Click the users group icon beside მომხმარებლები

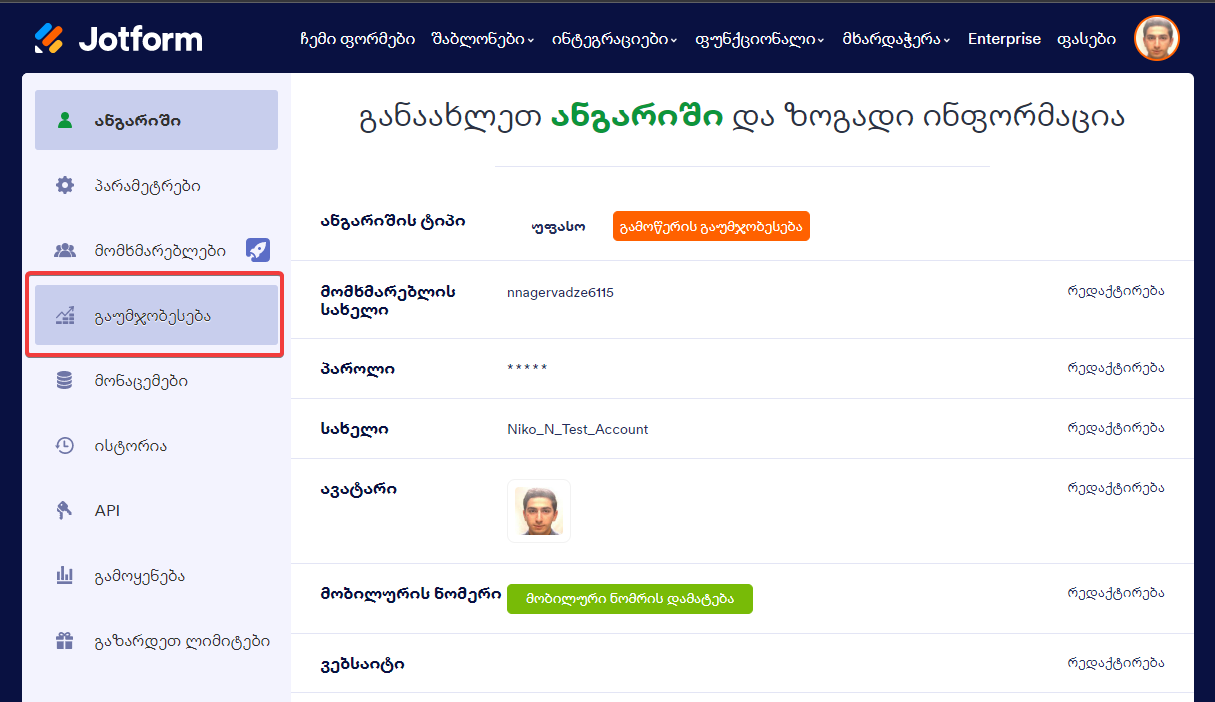65,250
